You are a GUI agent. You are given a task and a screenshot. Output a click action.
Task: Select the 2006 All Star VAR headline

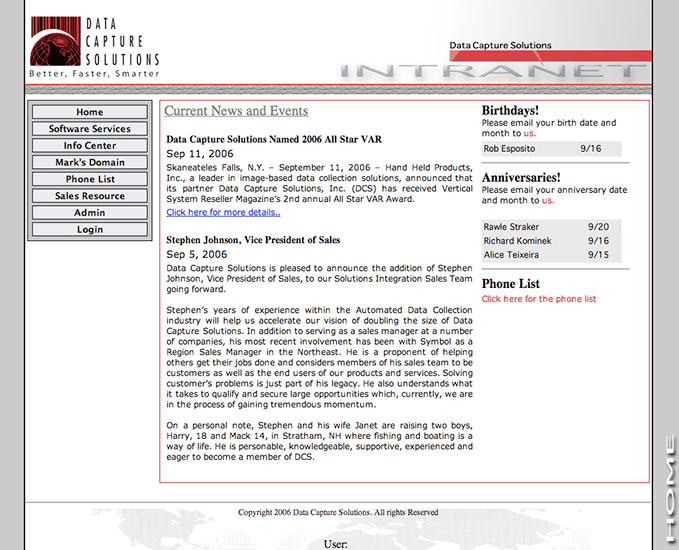pyautogui.click(x=274, y=140)
